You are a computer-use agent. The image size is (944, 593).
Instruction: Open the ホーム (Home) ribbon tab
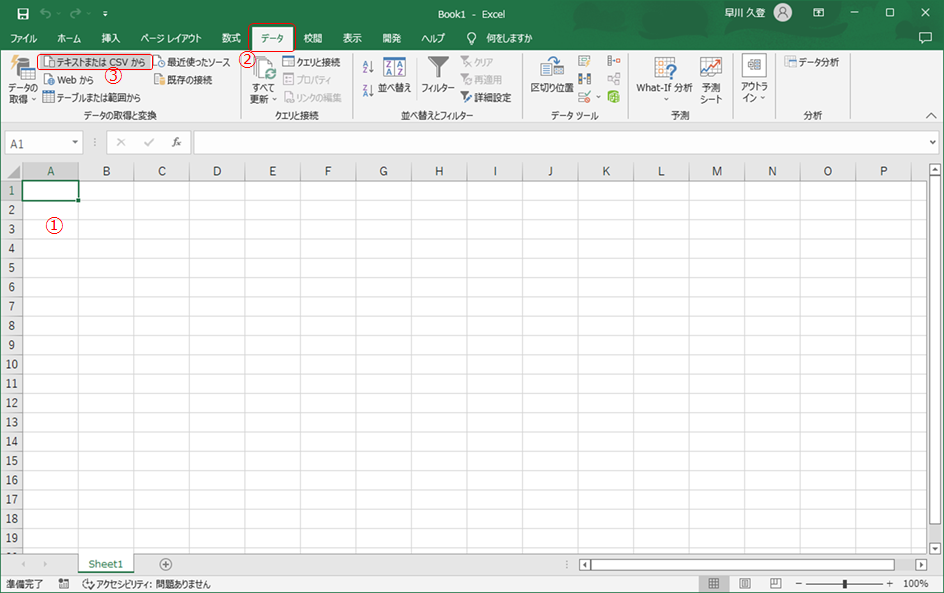[69, 38]
